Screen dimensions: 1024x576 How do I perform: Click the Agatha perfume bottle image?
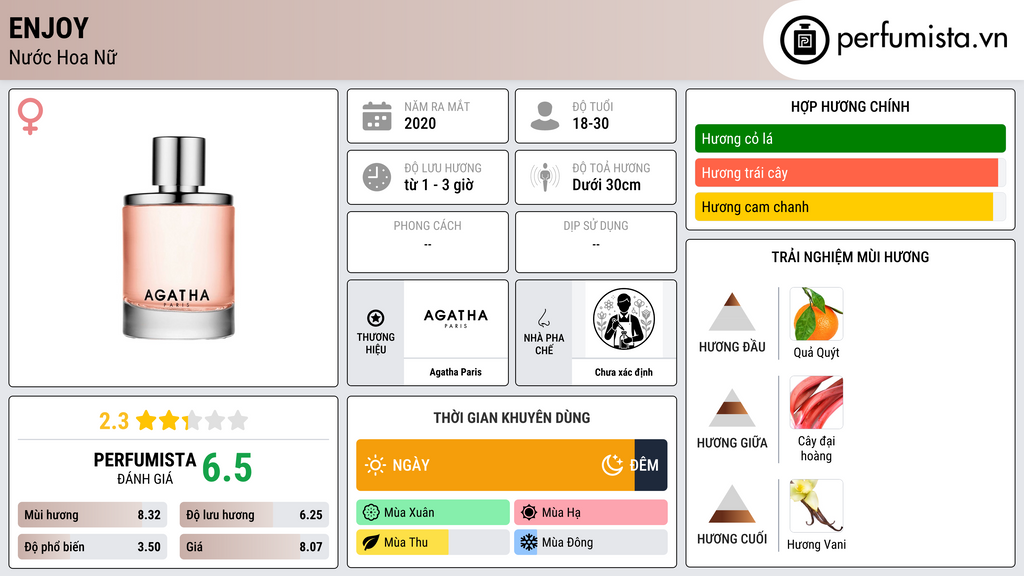click(x=178, y=238)
